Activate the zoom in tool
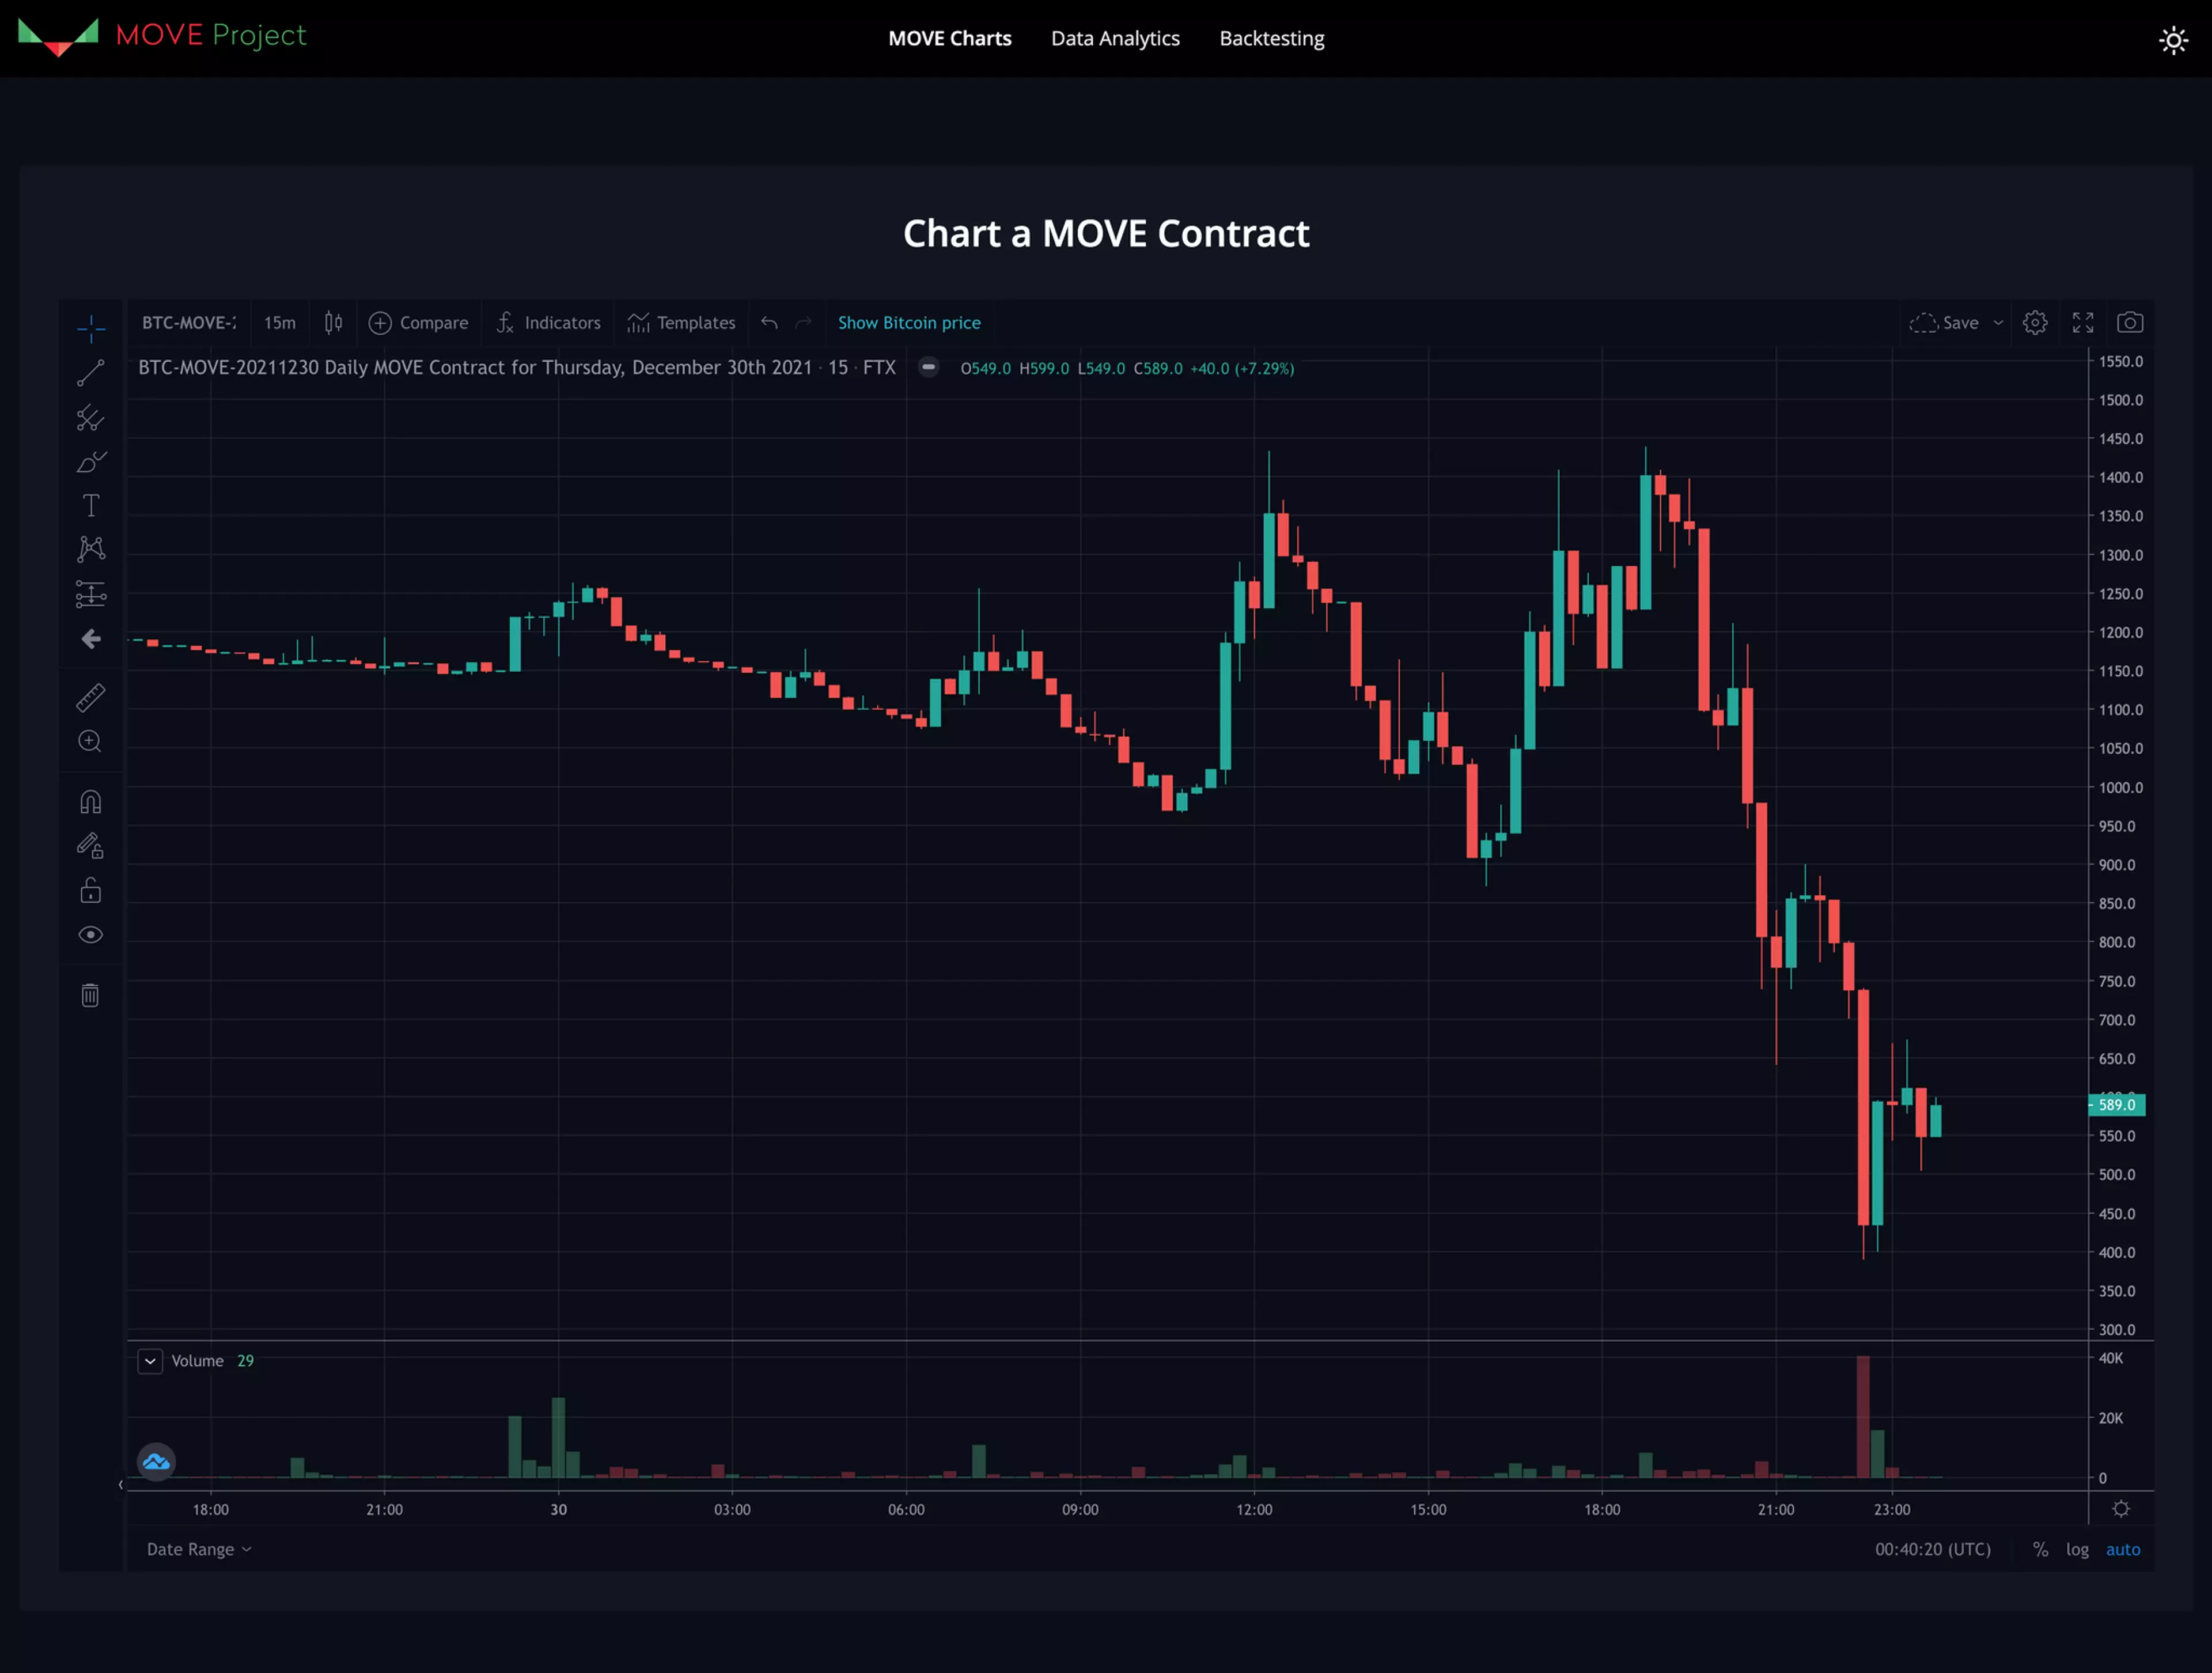The image size is (2212, 1673). point(90,741)
